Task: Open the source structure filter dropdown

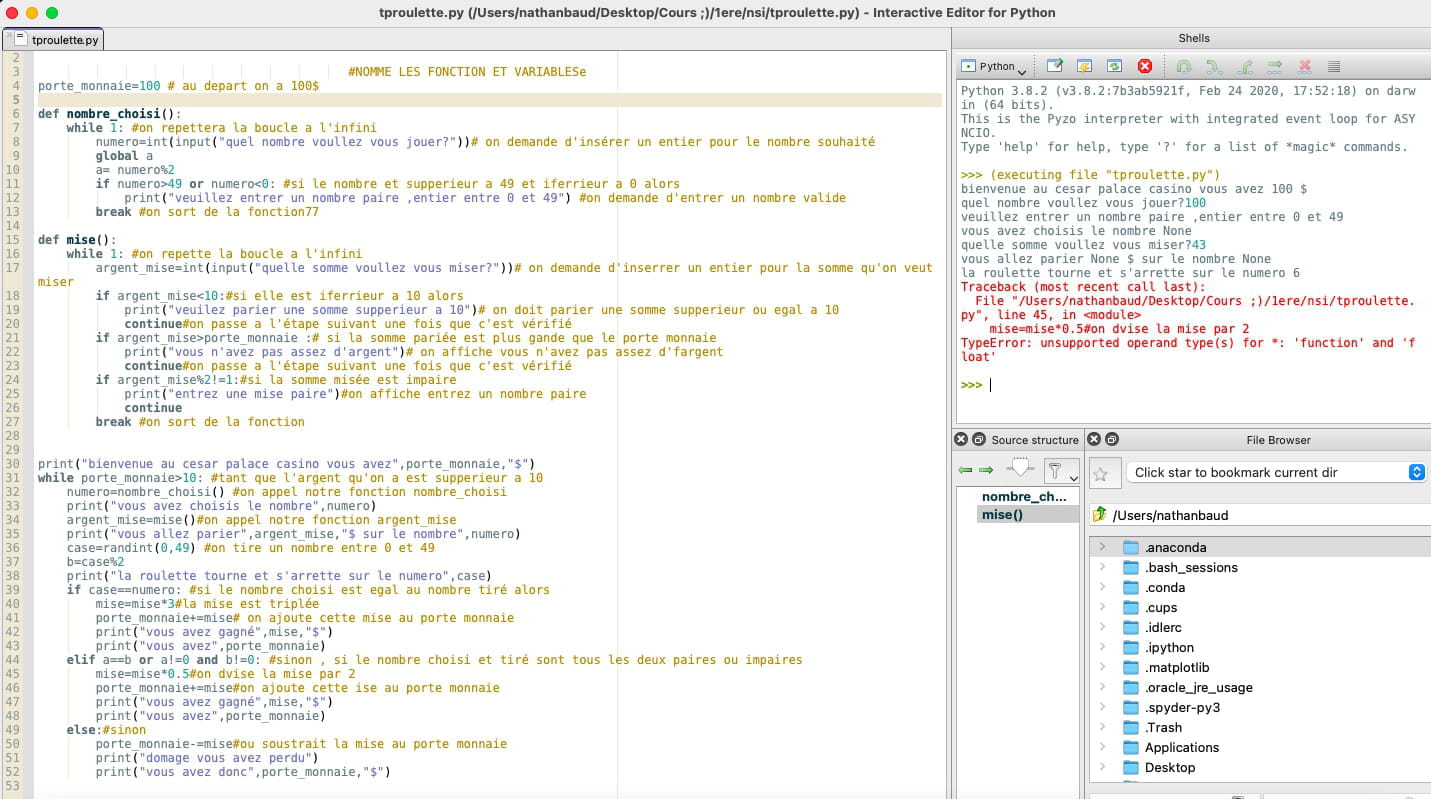Action: click(x=1061, y=471)
